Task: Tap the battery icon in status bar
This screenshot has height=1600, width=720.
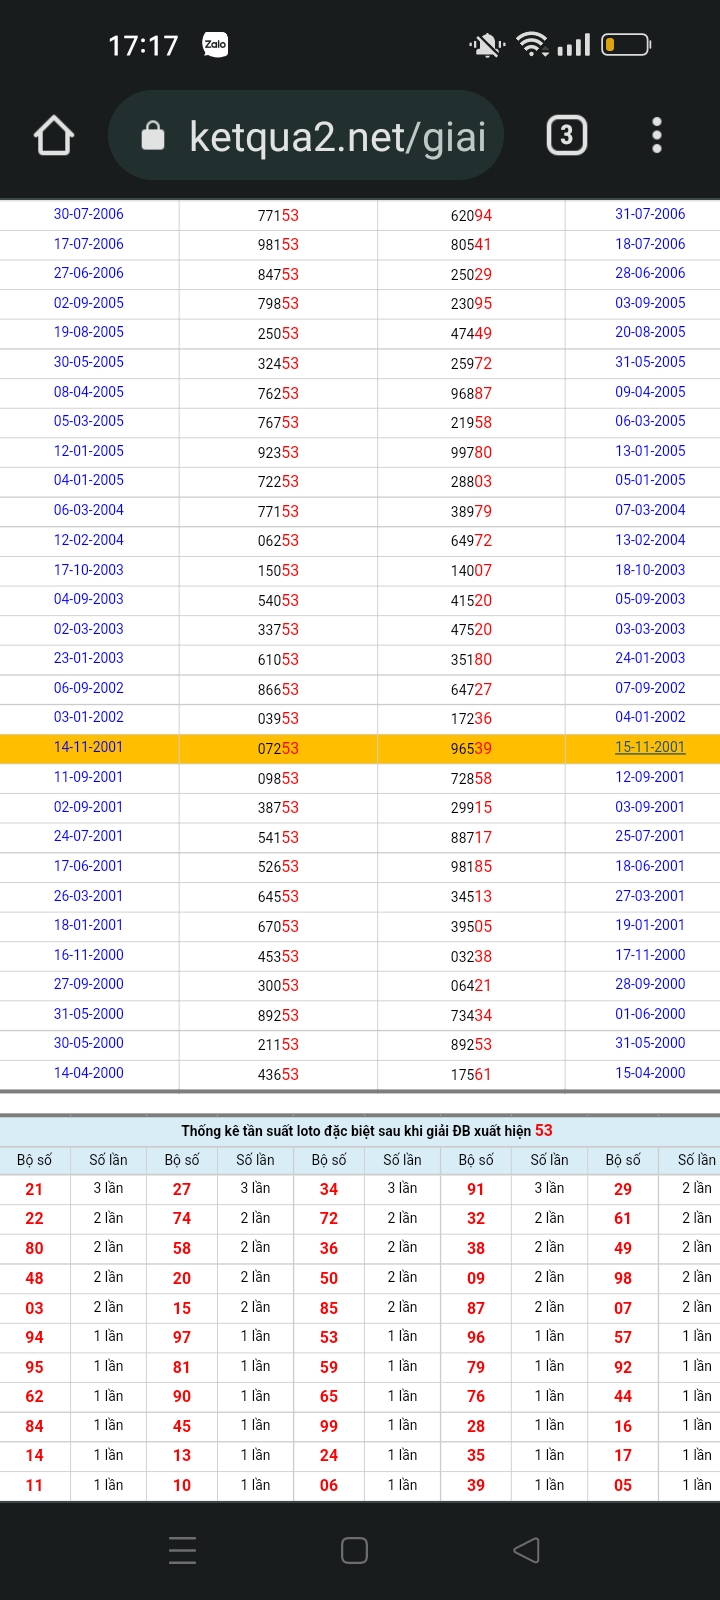Action: pyautogui.click(x=627, y=45)
